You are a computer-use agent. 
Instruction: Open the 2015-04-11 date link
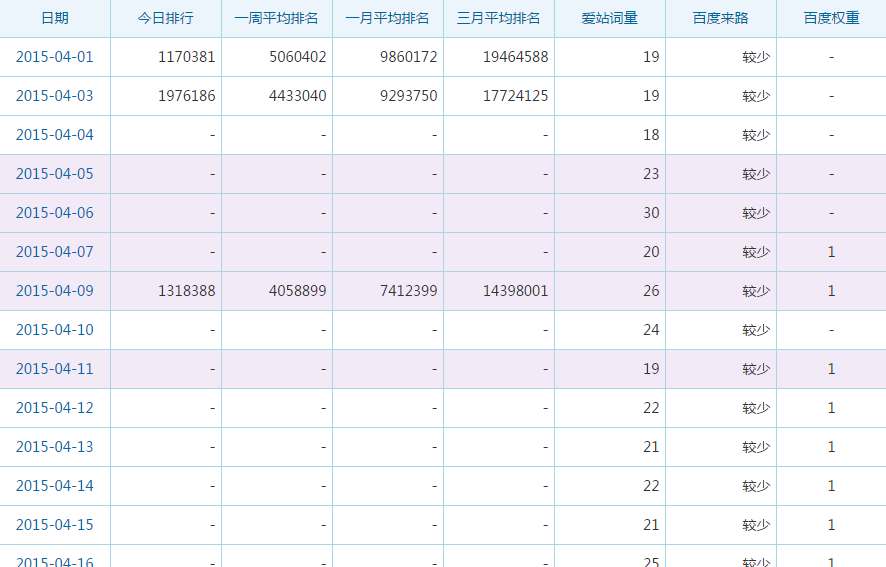pyautogui.click(x=55, y=369)
